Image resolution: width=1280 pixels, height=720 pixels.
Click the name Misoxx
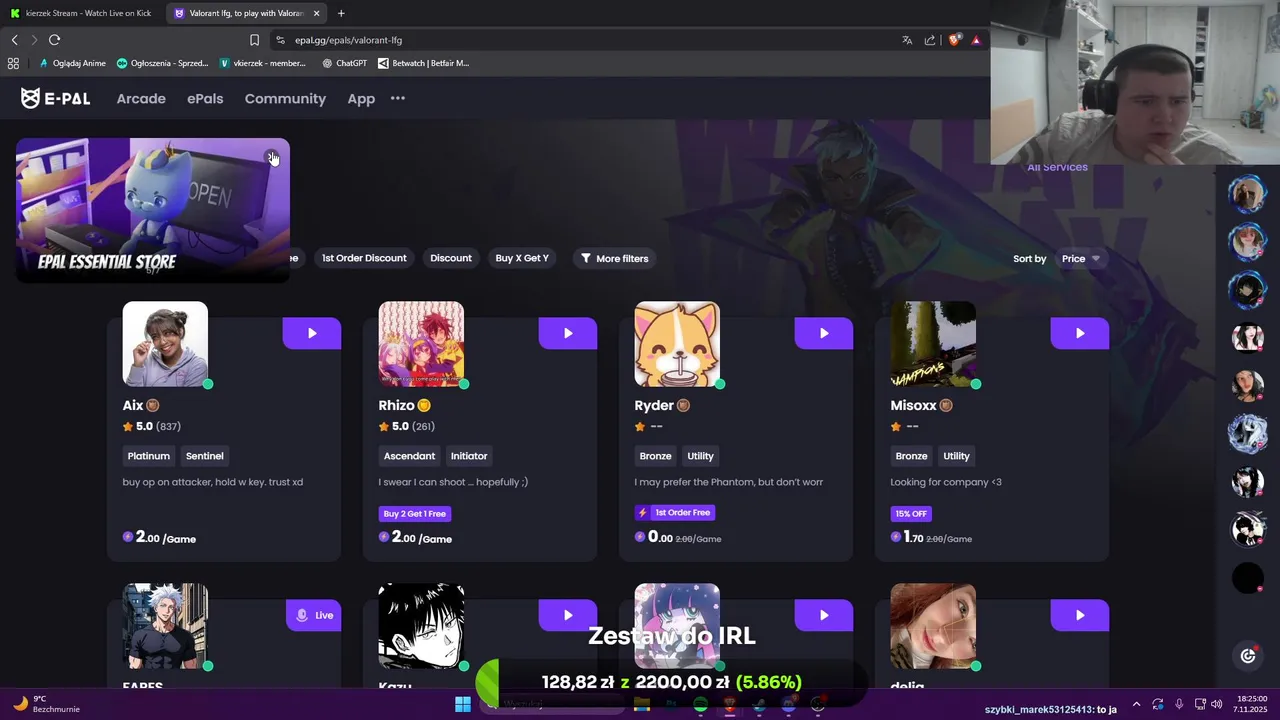[913, 405]
